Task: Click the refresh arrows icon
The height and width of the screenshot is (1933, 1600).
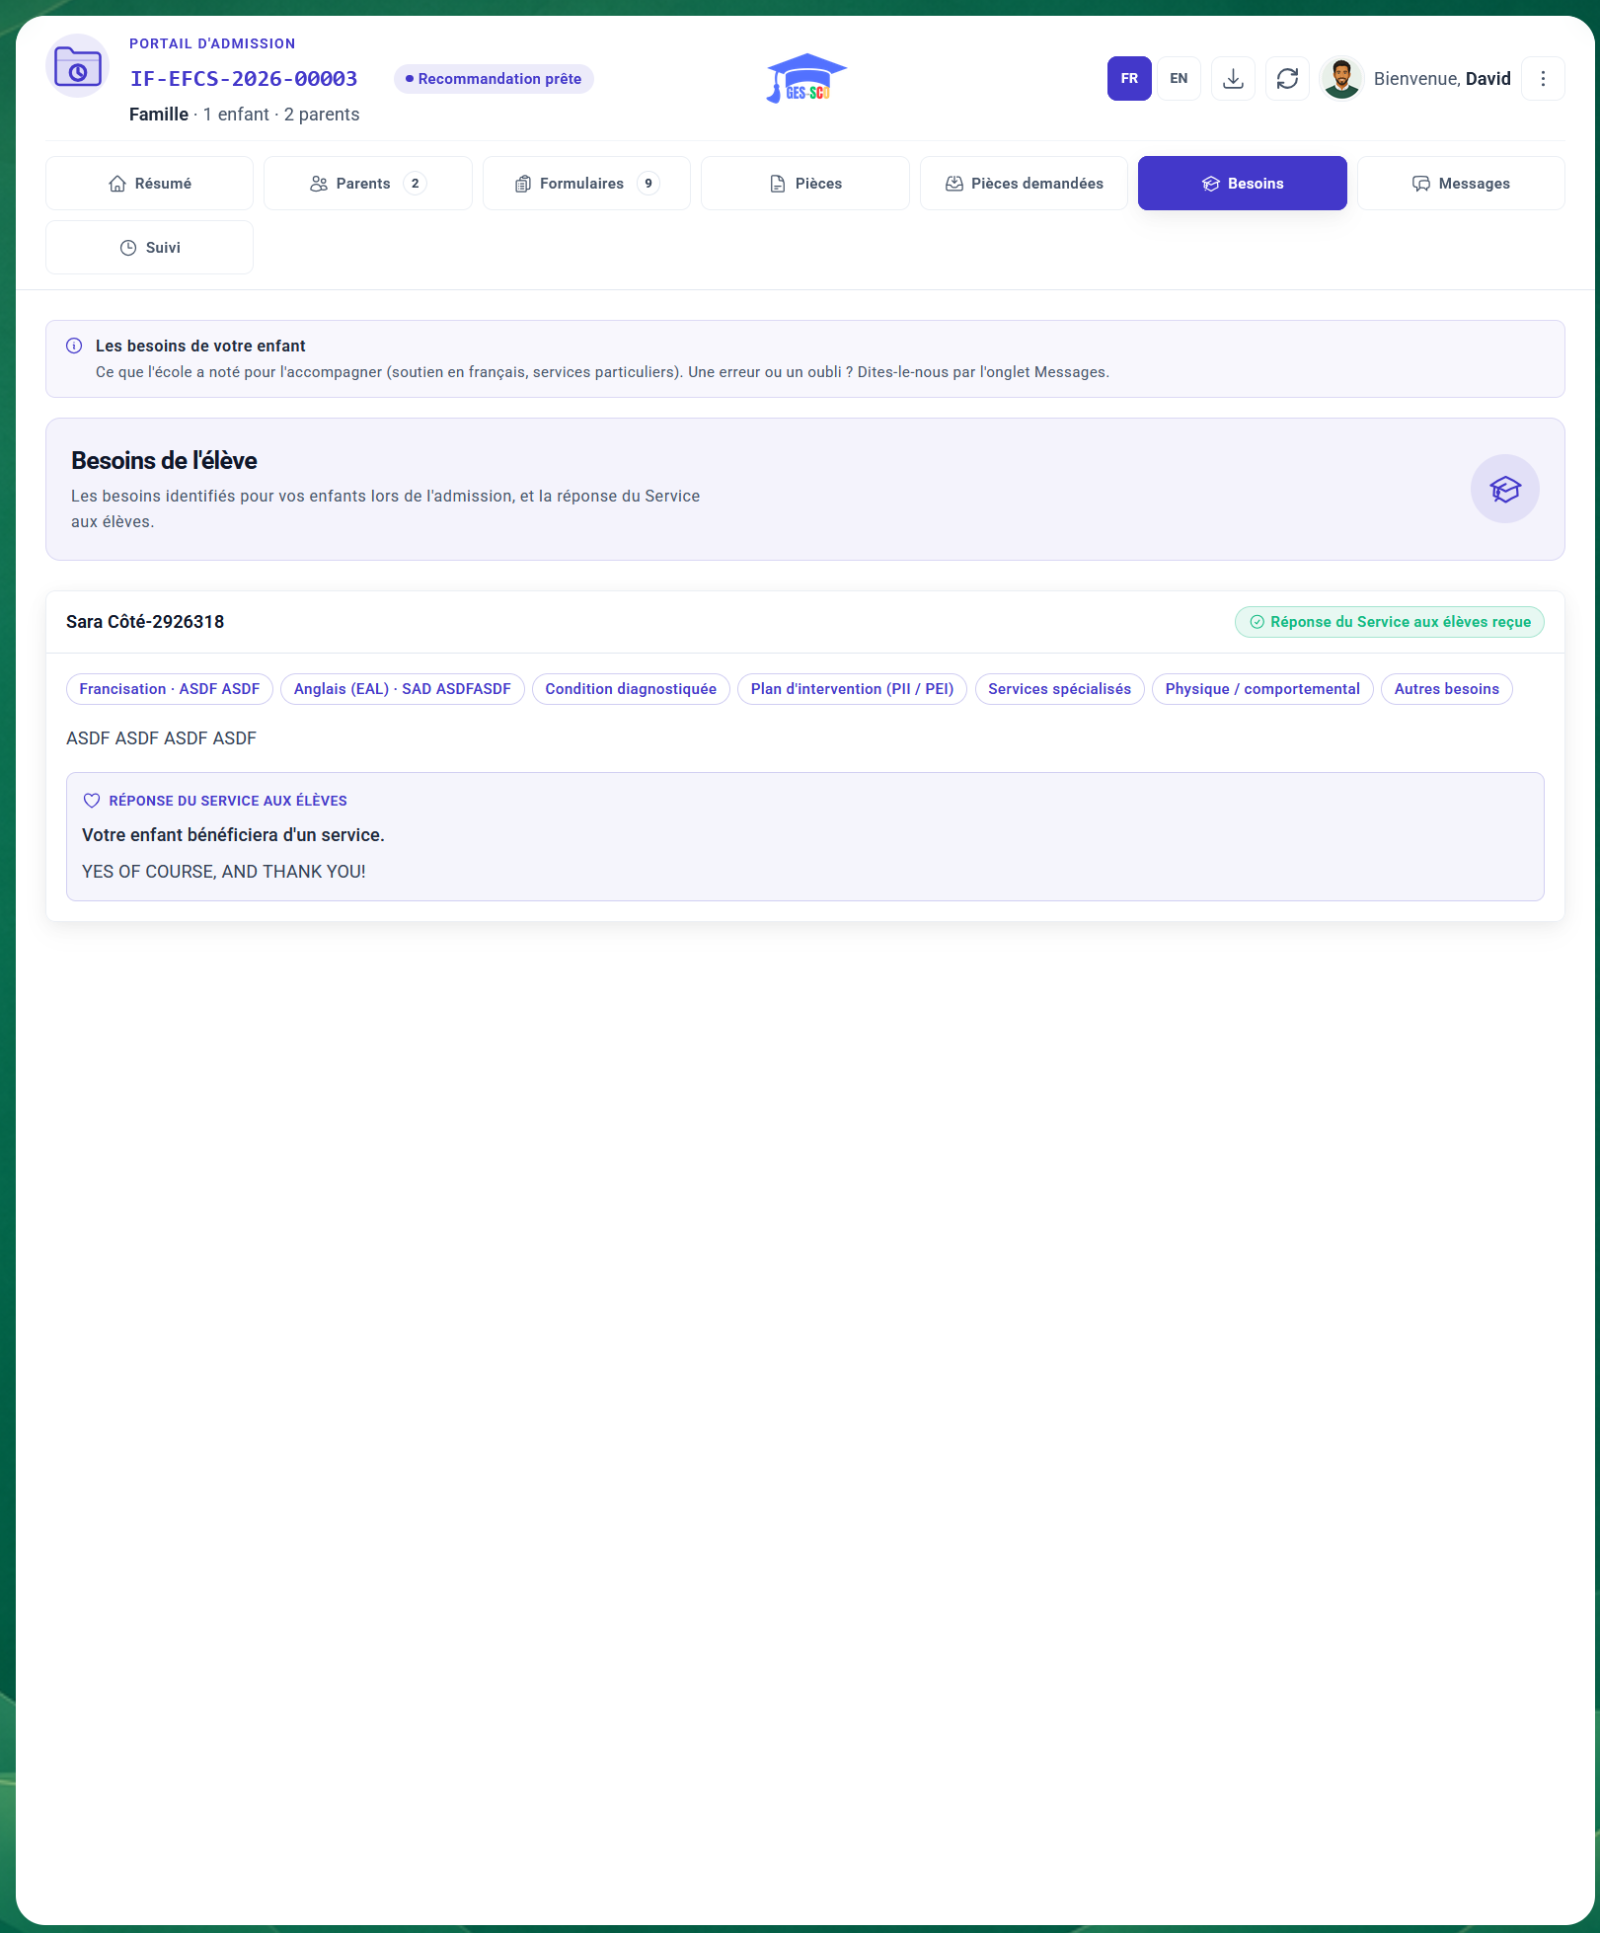Action: (x=1287, y=79)
